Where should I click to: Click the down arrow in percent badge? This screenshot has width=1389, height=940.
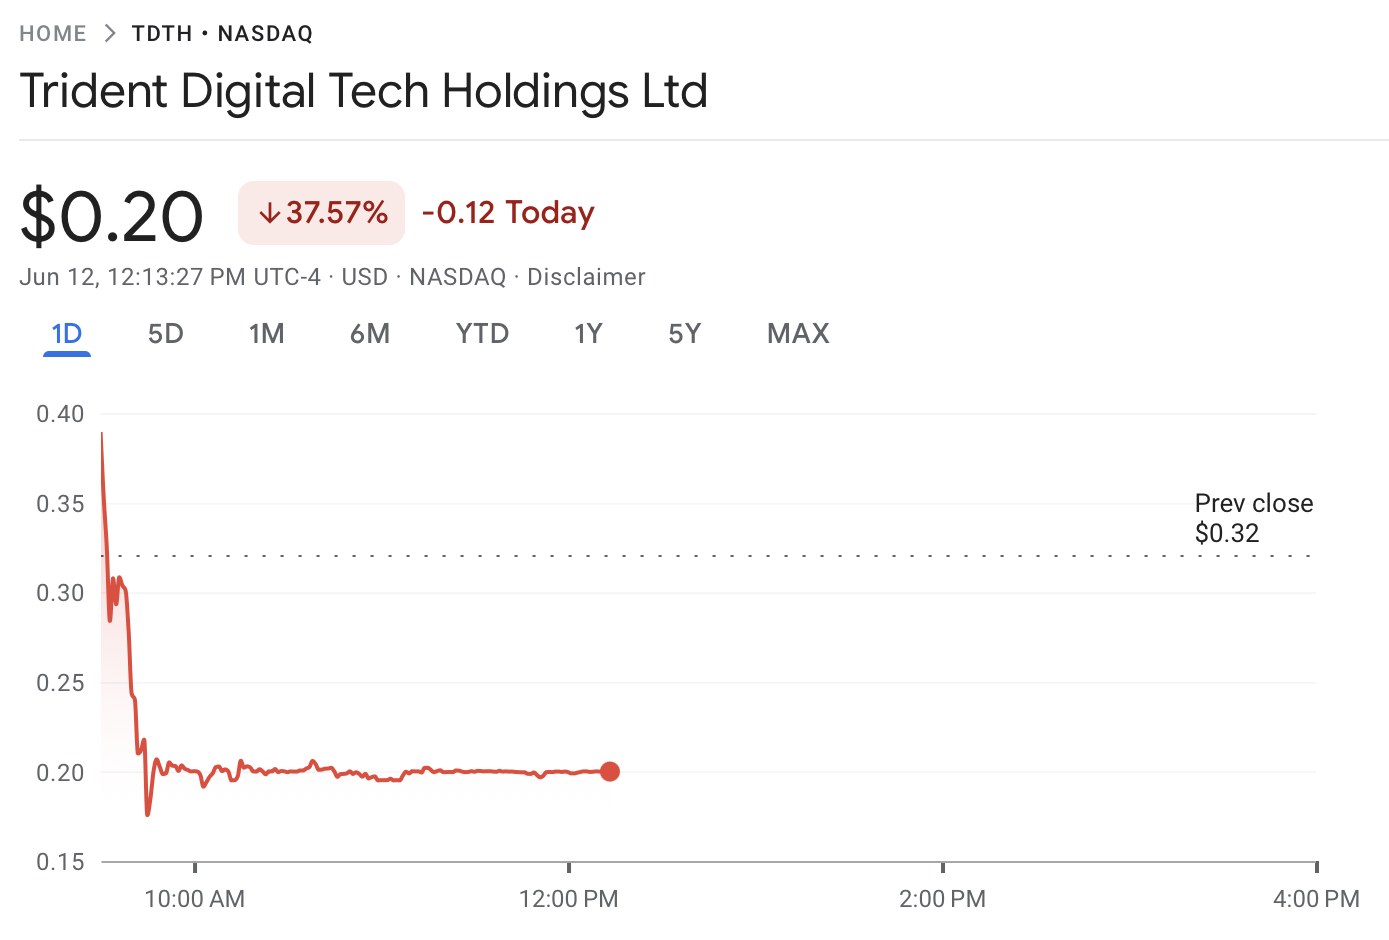pyautogui.click(x=269, y=213)
